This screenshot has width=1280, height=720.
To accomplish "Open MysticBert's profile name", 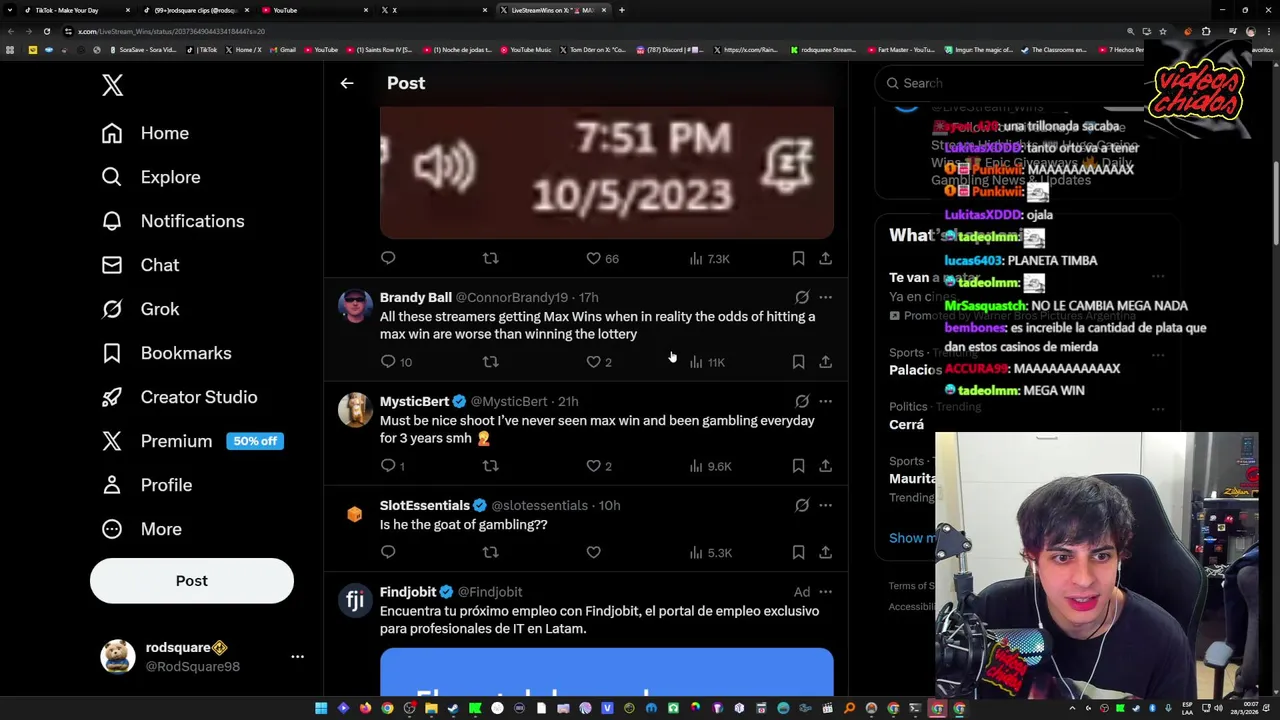I will click(x=414, y=401).
